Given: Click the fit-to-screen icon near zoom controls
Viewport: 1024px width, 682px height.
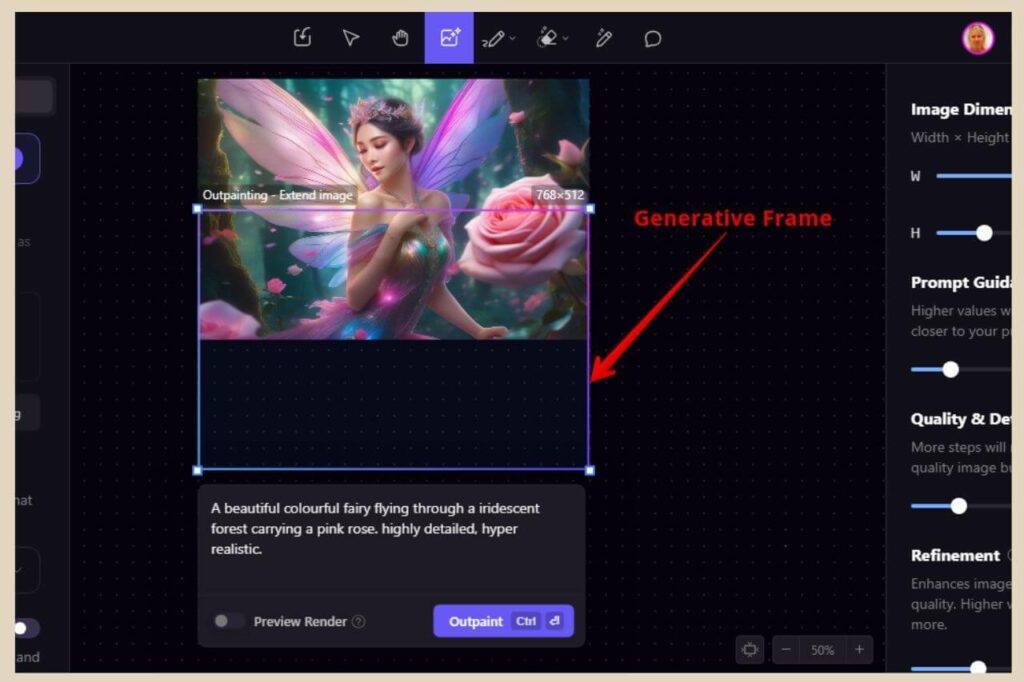Looking at the screenshot, I should pos(750,649).
